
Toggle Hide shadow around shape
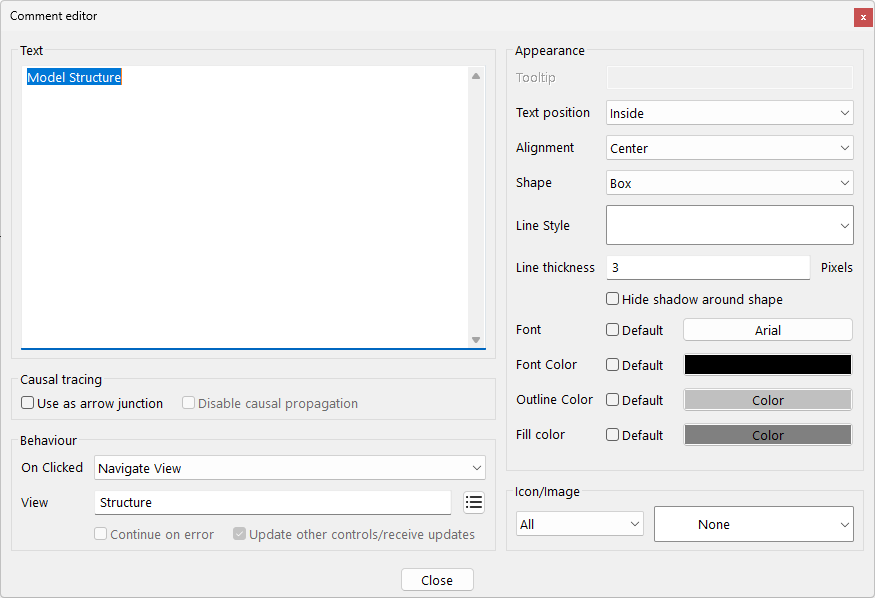pyautogui.click(x=613, y=299)
